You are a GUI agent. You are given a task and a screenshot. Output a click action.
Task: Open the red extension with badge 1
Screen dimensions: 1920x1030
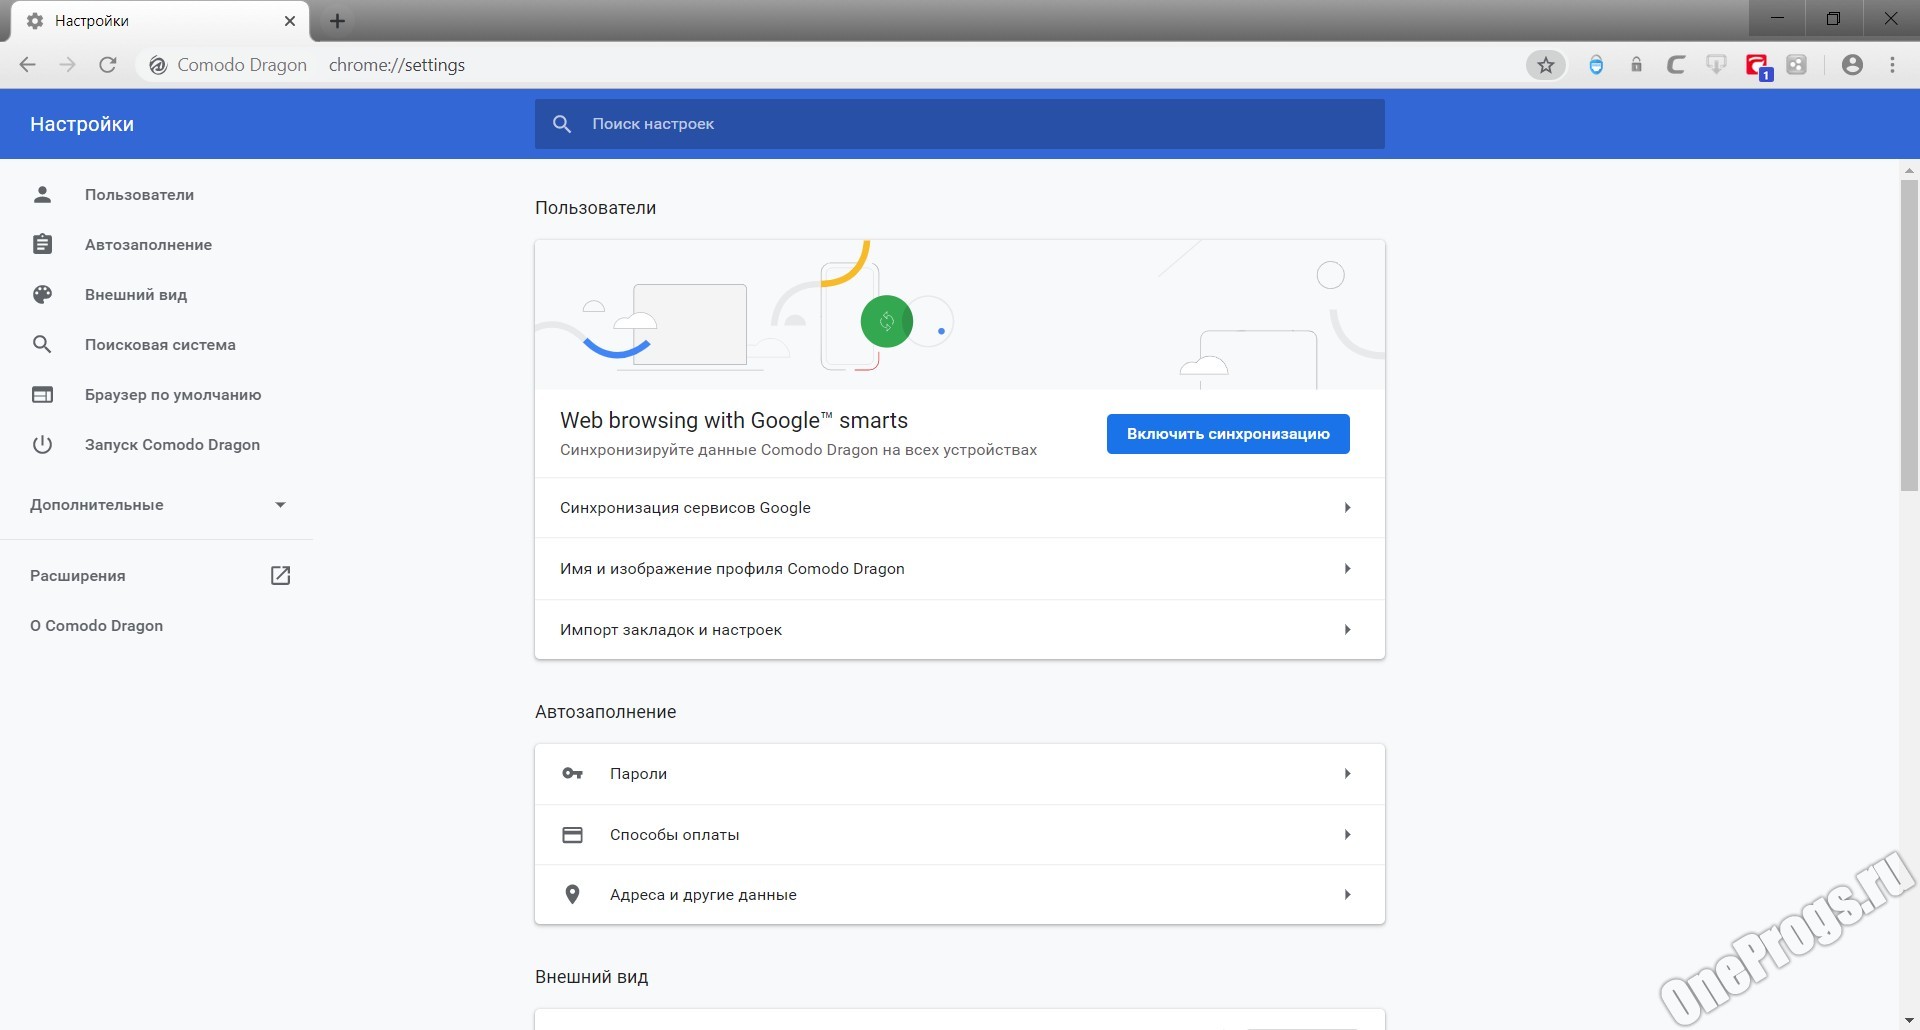coord(1757,67)
